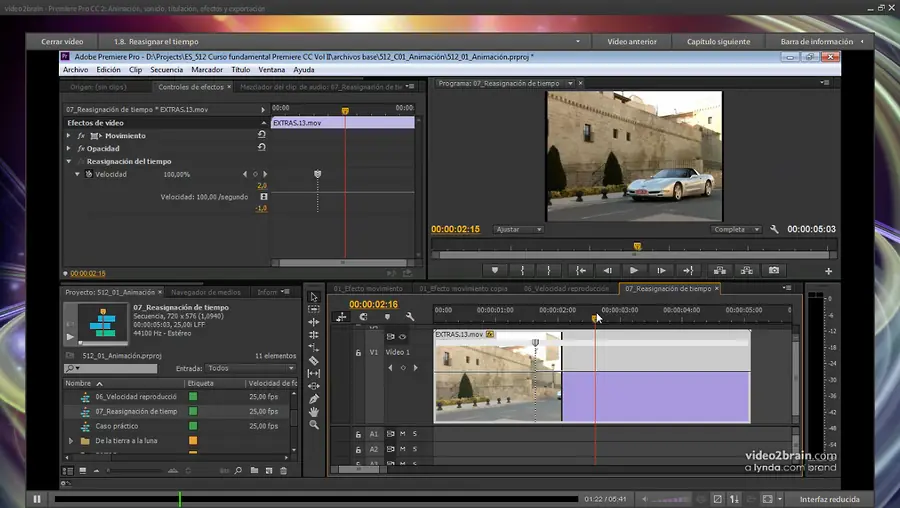The image size is (900, 508).
Task: Expand De la tierra a la luna bin
Action: pyautogui.click(x=71, y=441)
